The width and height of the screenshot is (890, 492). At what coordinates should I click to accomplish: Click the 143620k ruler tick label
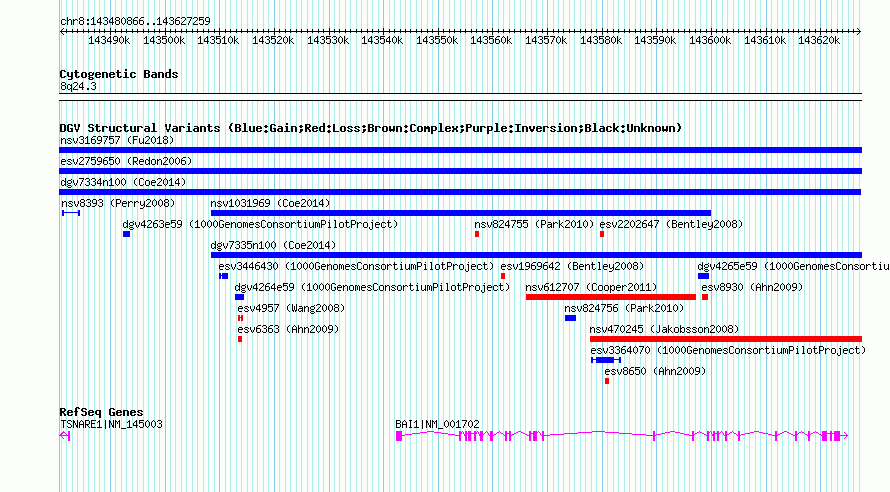point(819,40)
